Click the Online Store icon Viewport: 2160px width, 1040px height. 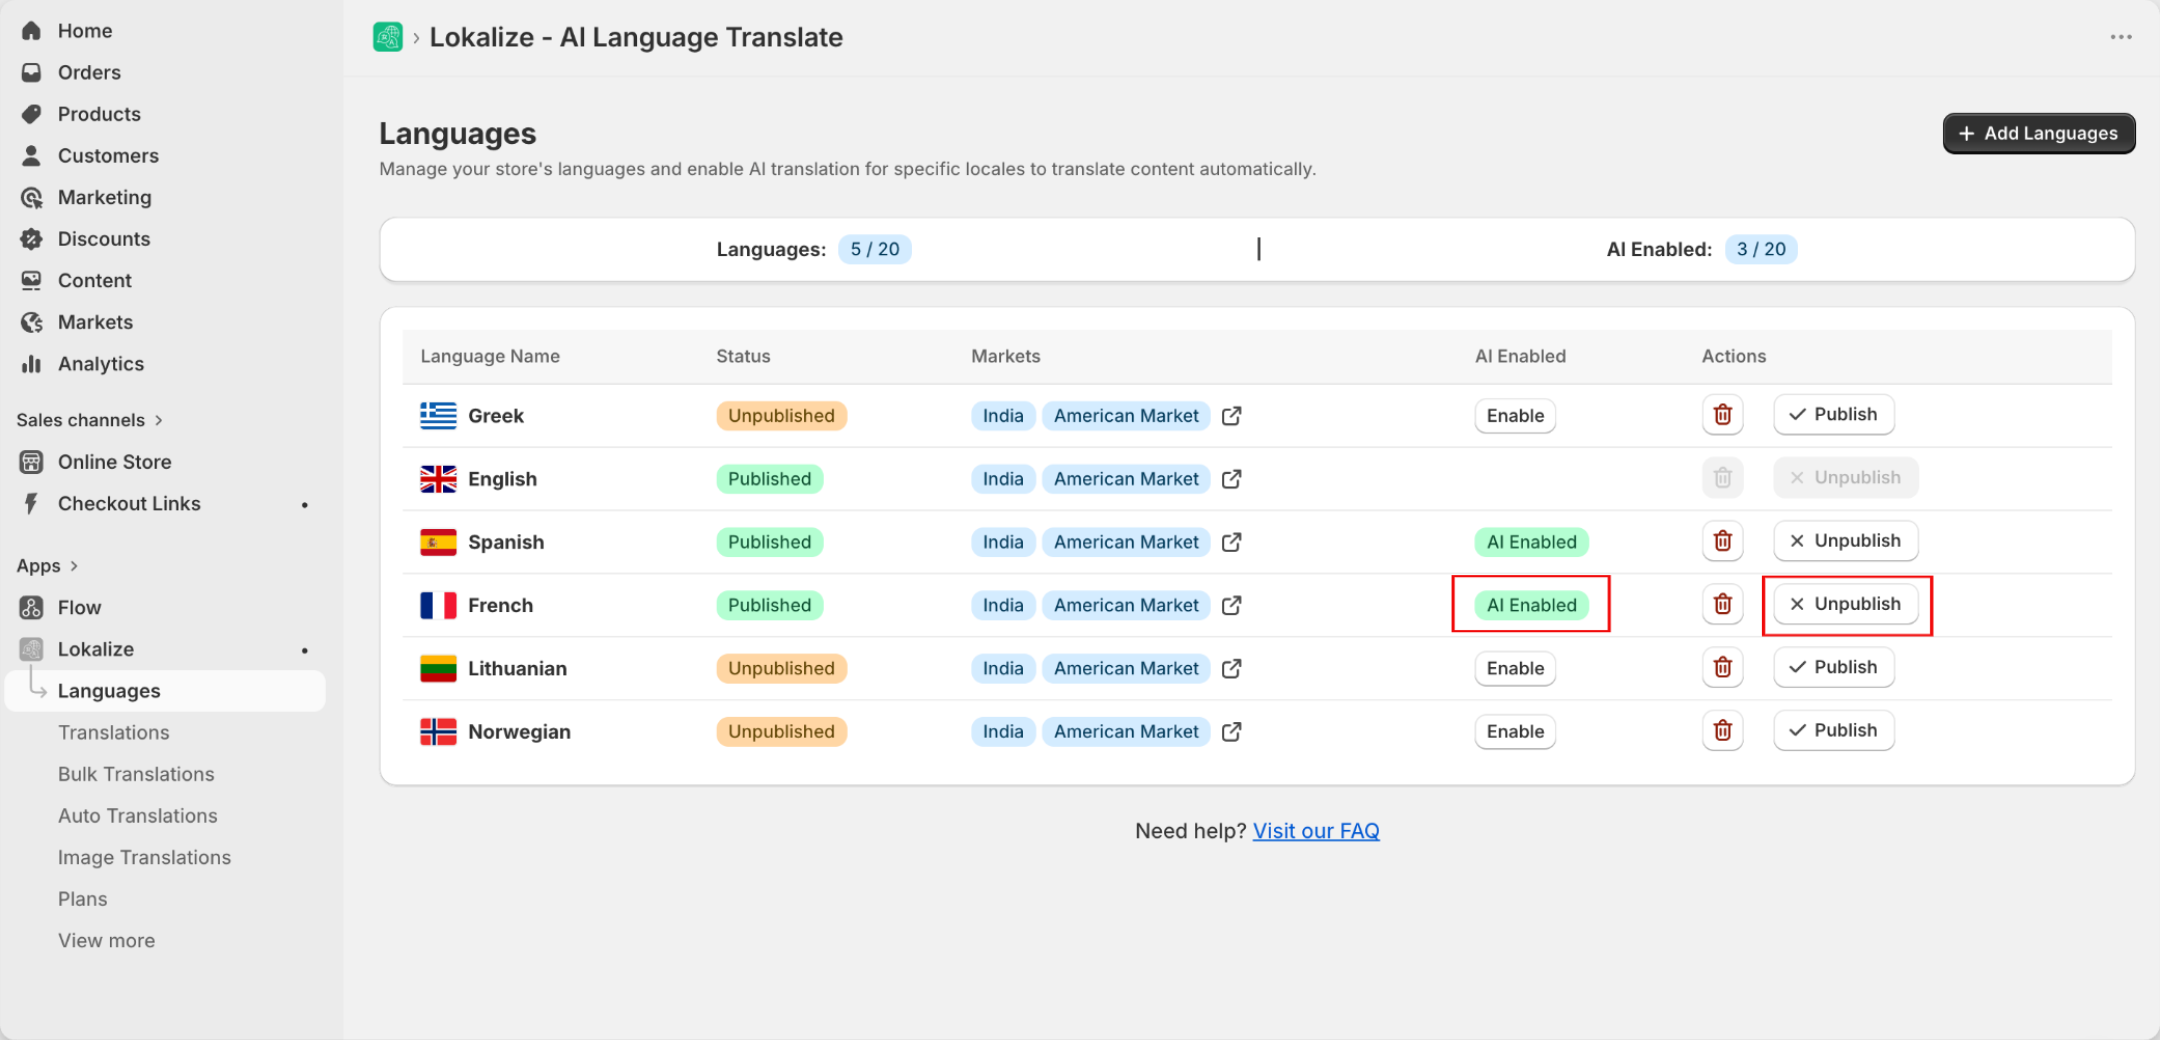(x=31, y=462)
